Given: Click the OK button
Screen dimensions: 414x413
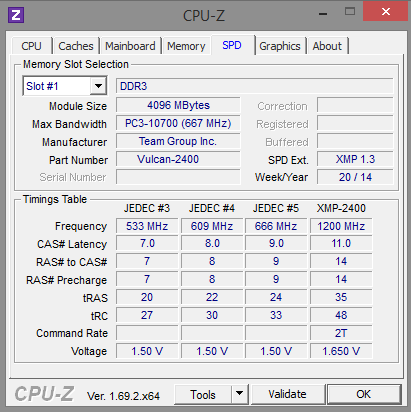Looking at the screenshot, I should point(364,395).
